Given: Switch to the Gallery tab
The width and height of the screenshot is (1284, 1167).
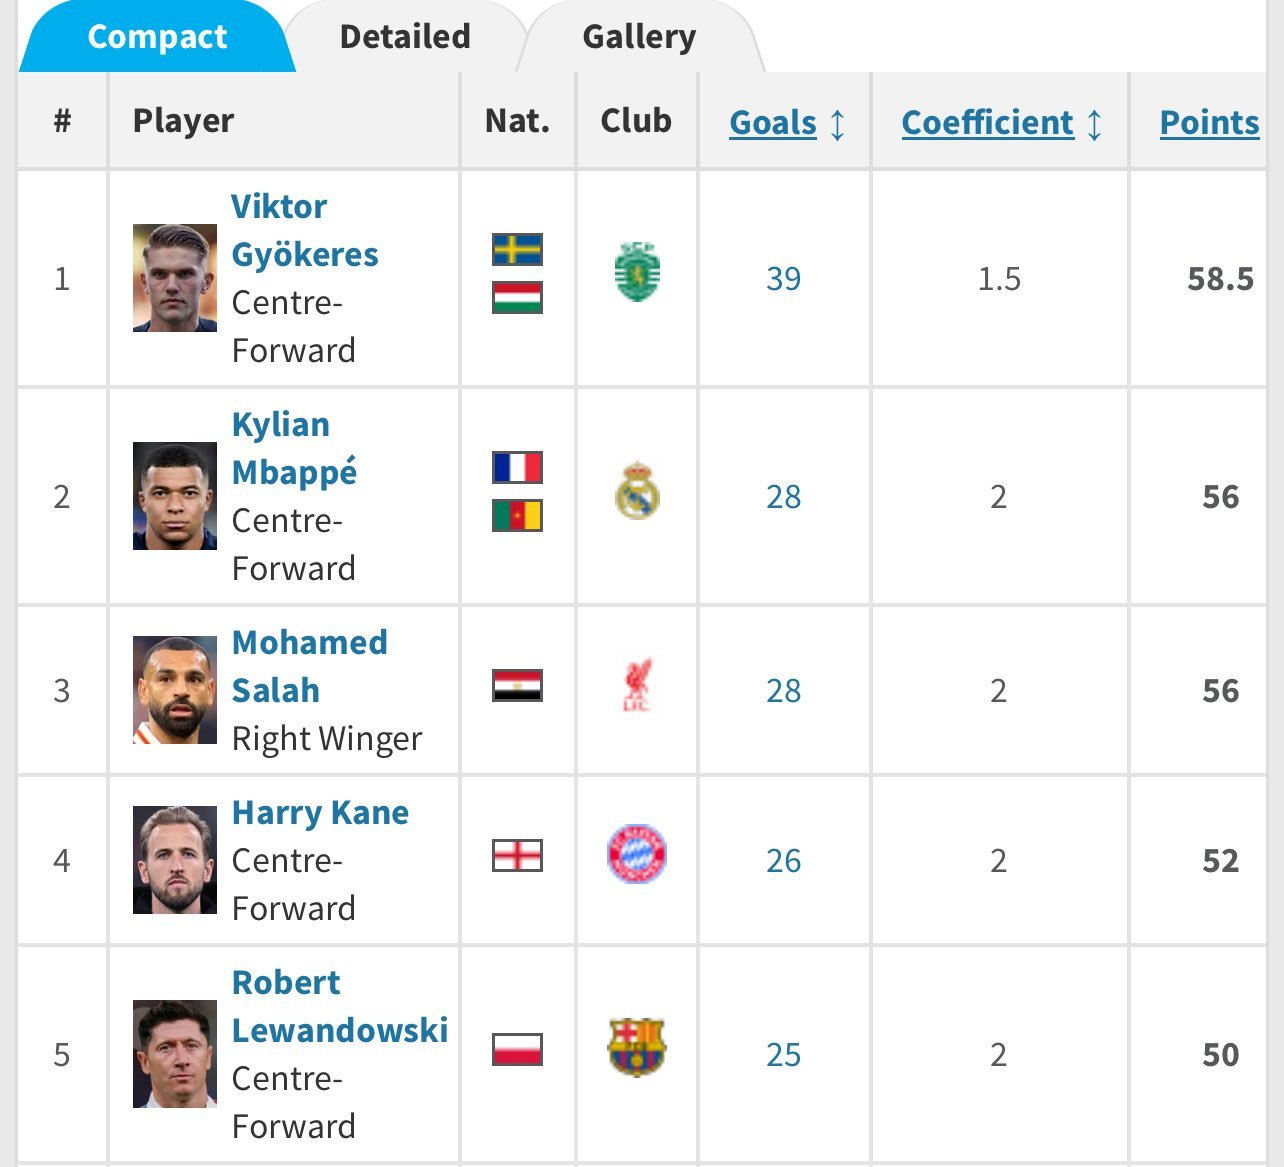Looking at the screenshot, I should click(639, 37).
